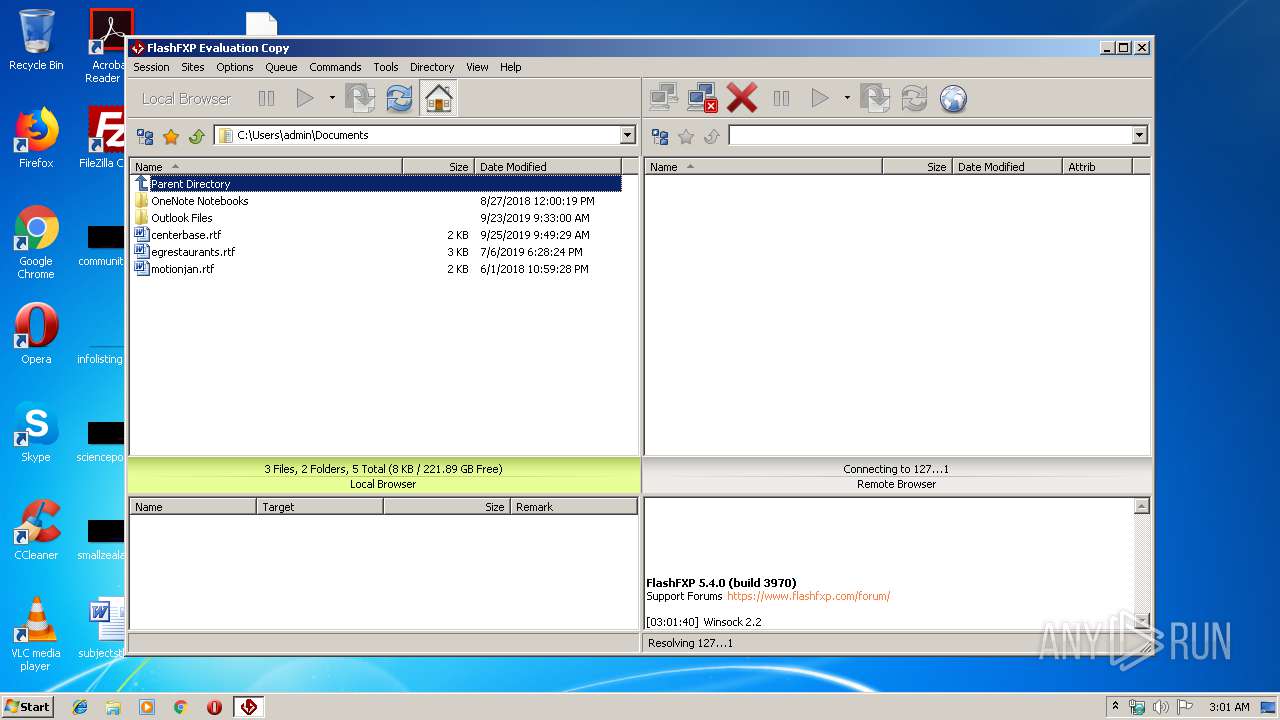Viewport: 1280px width, 720px height.
Task: Open the connect computers icon
Action: [x=664, y=98]
